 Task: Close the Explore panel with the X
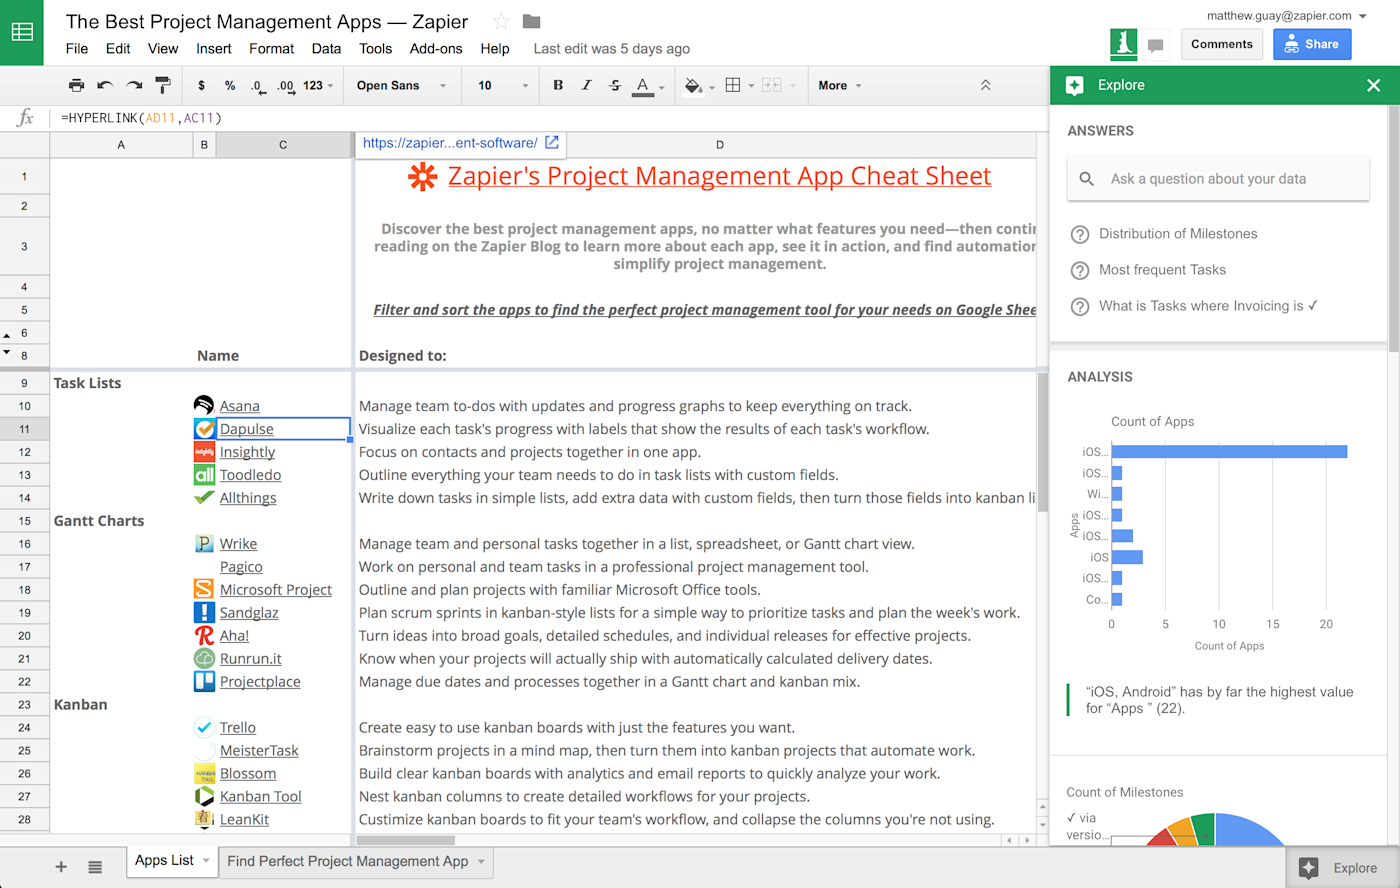[x=1374, y=85]
